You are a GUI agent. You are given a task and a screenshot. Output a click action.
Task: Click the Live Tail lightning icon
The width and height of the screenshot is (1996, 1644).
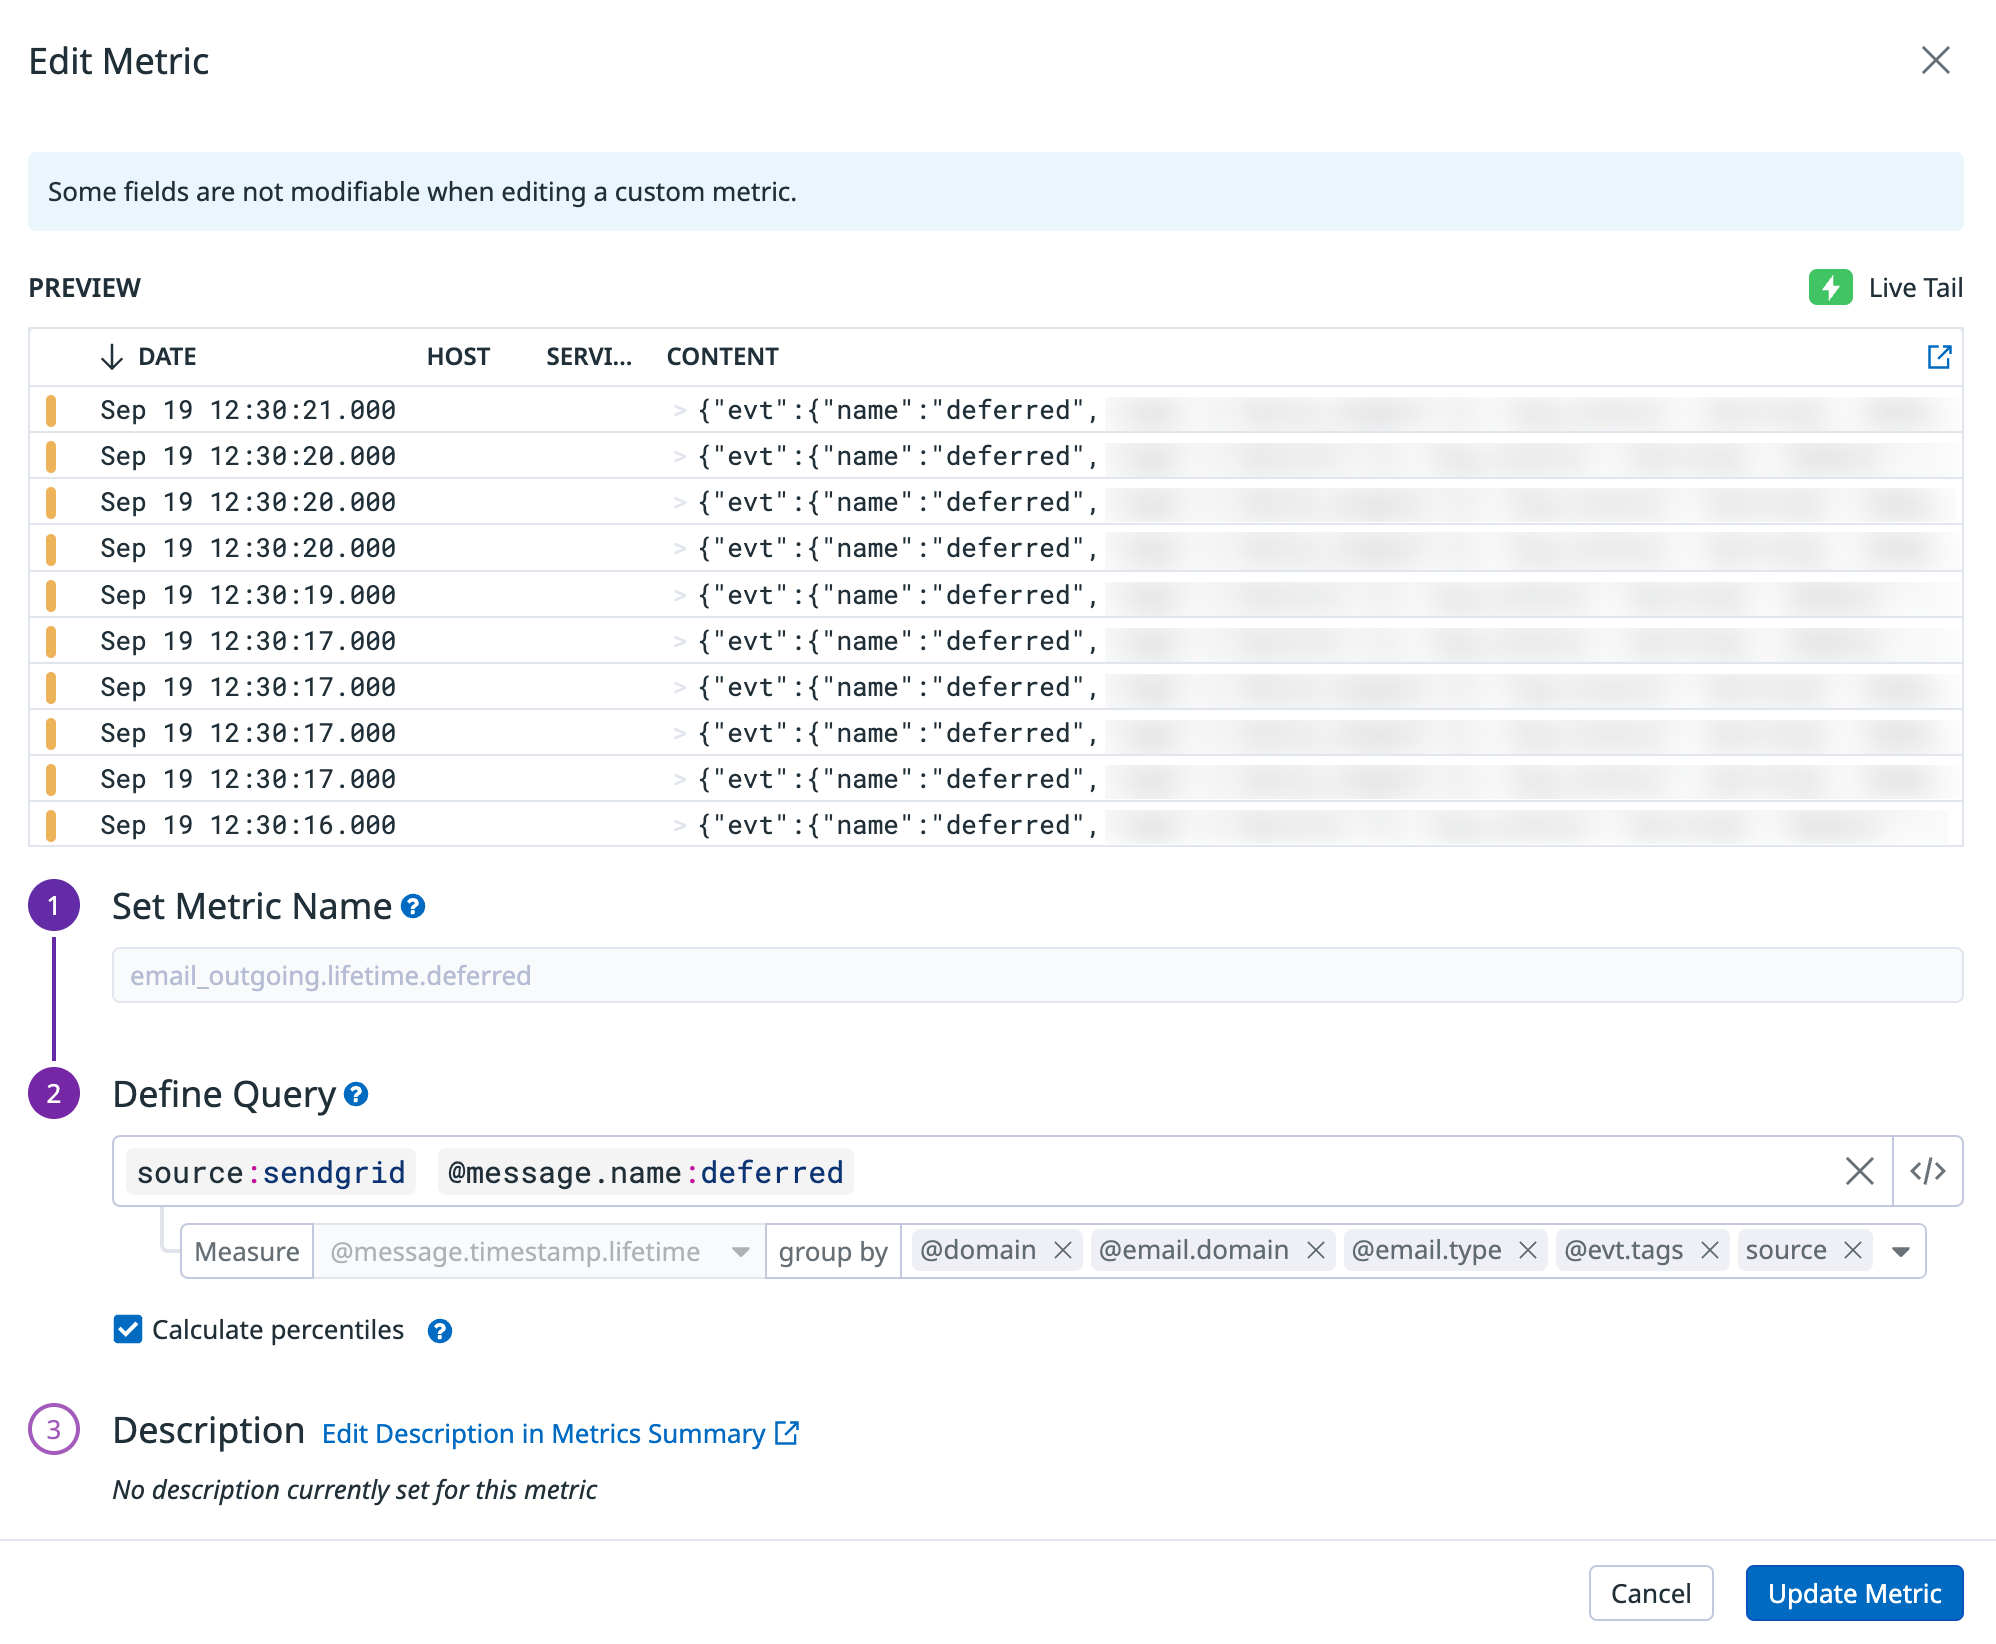(x=1830, y=288)
